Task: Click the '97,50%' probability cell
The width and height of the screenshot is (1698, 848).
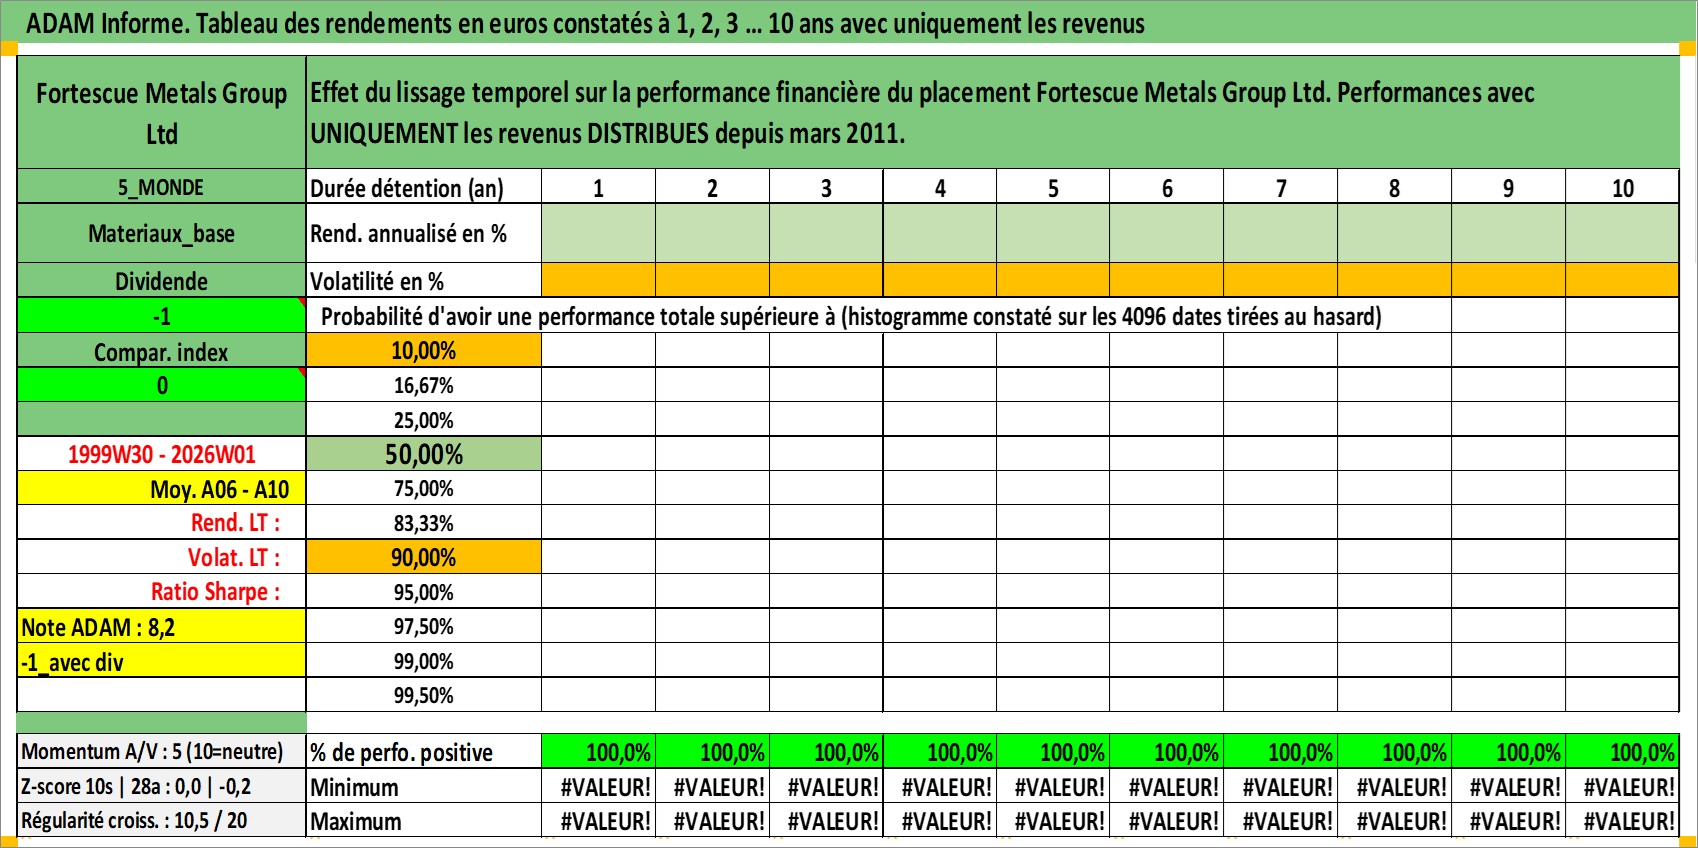Action: [x=424, y=626]
